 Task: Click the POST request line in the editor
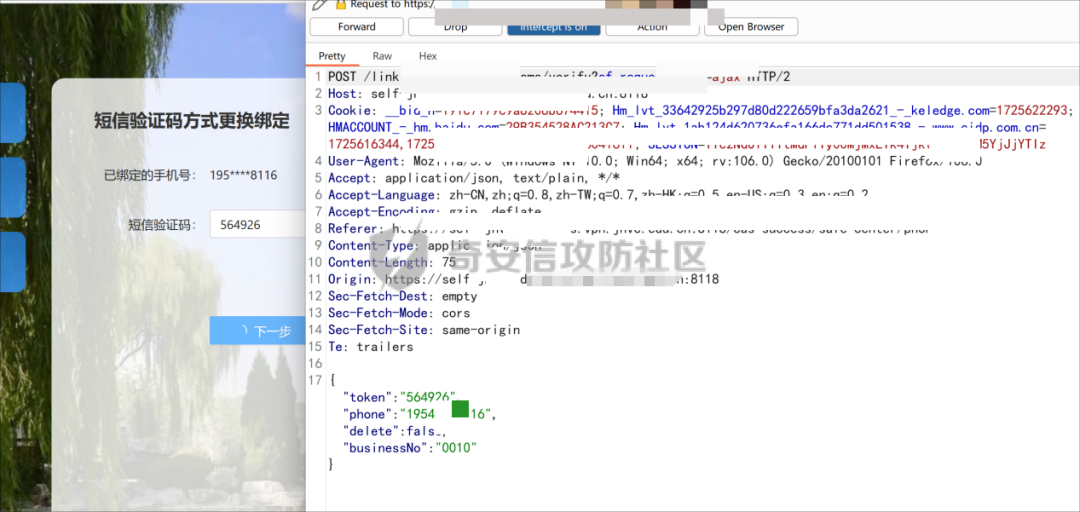coord(559,77)
